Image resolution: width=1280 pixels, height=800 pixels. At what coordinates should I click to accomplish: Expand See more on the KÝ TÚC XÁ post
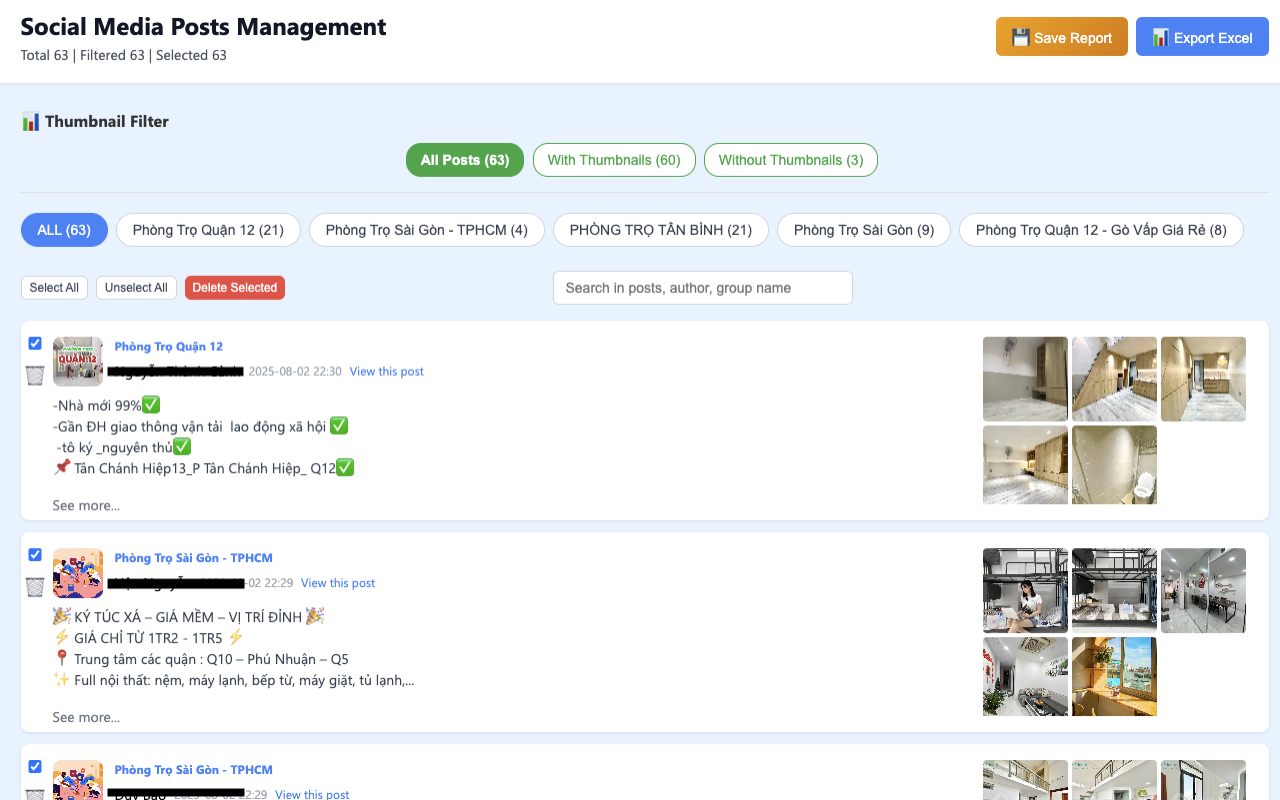pyautogui.click(x=86, y=717)
